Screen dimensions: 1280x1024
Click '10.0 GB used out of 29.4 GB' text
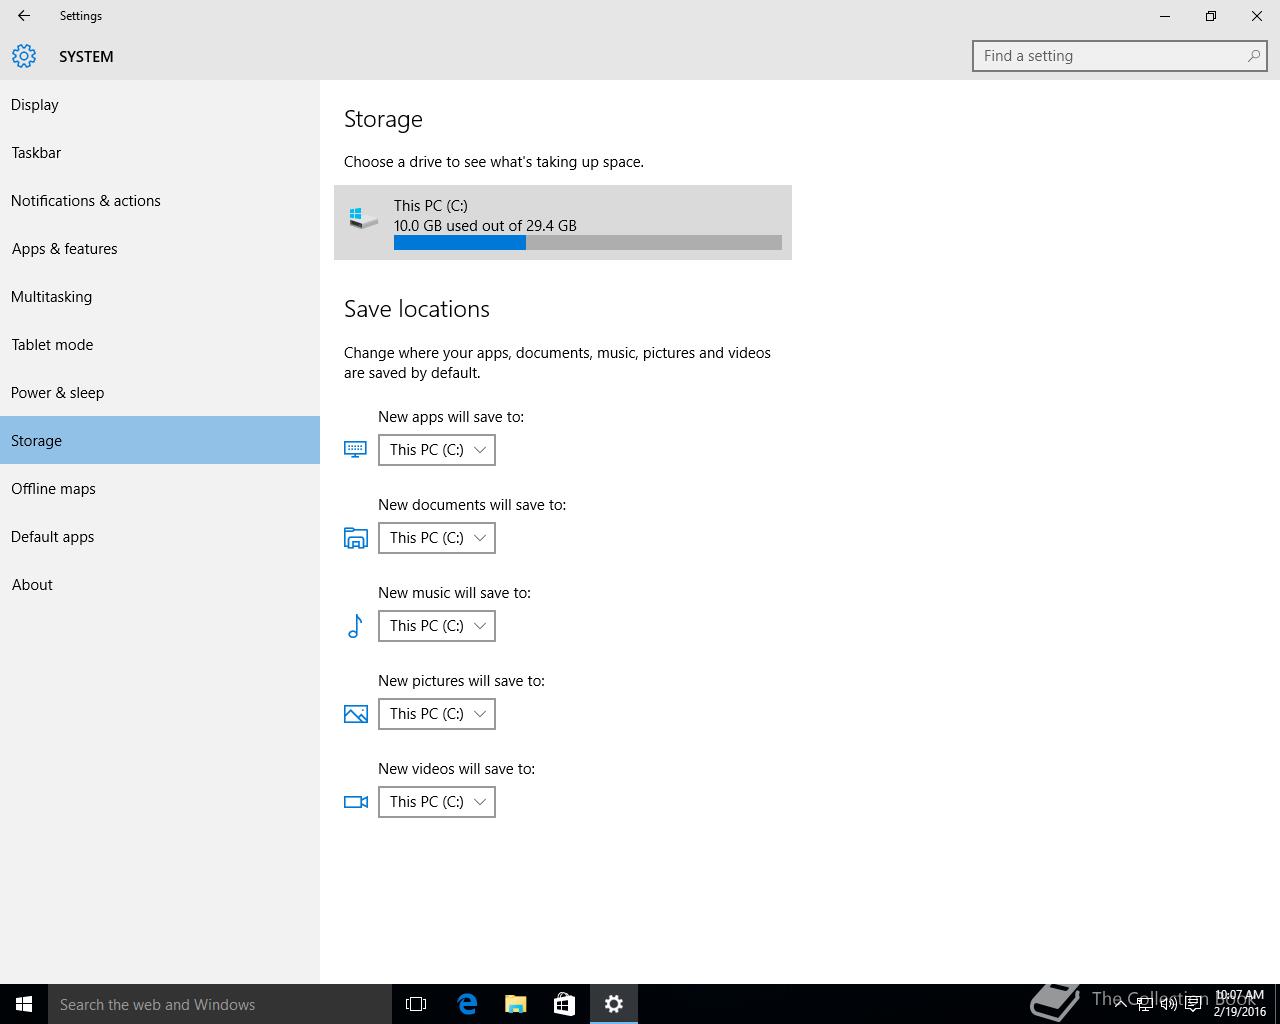[x=485, y=226]
